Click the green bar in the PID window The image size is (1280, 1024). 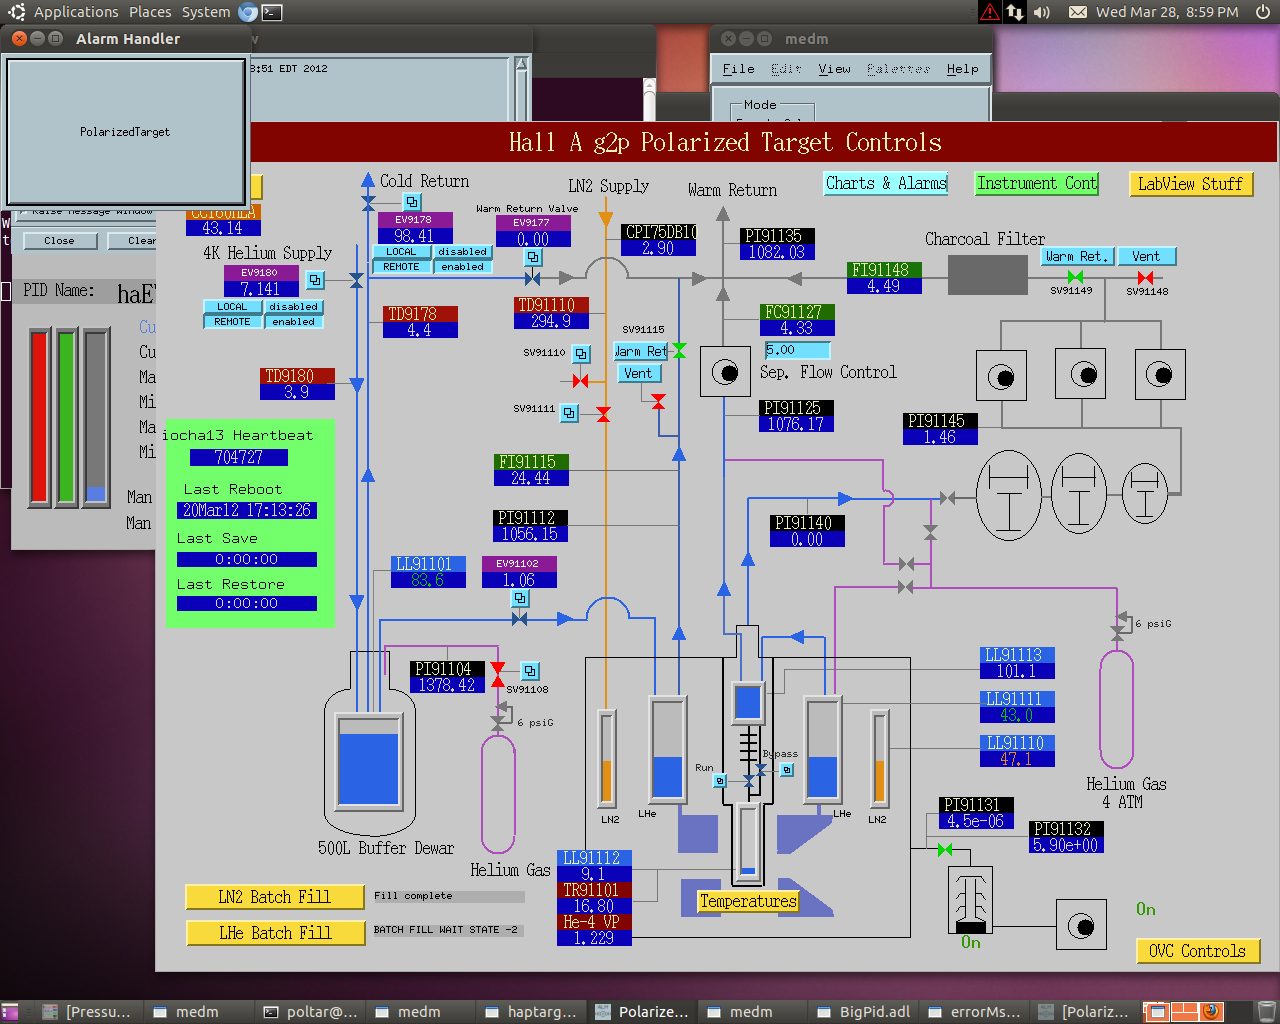coord(67,417)
